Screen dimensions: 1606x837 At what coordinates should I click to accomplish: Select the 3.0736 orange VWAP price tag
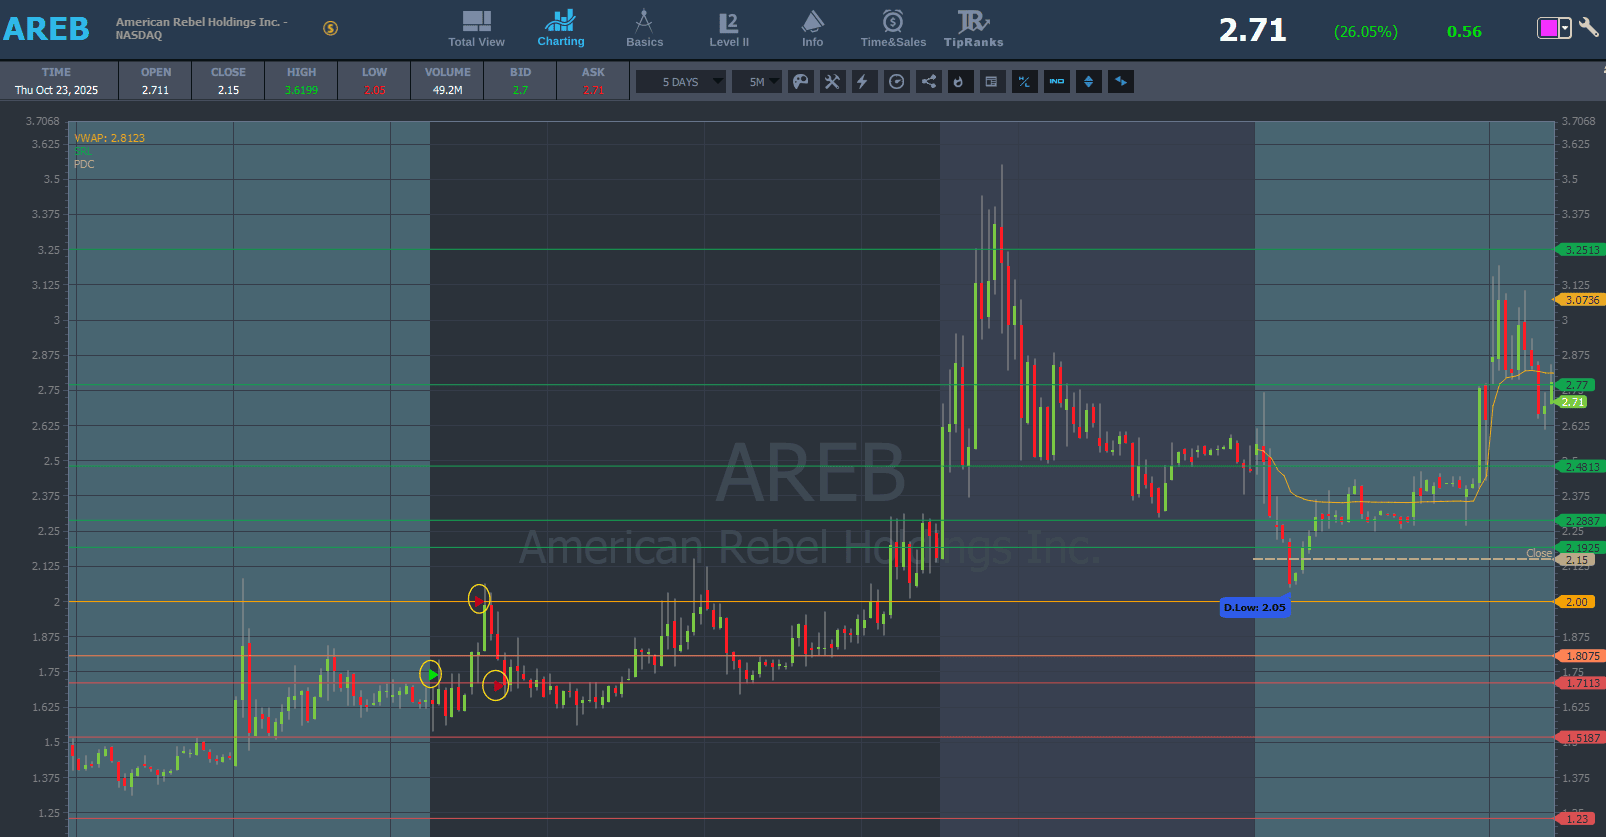point(1581,300)
